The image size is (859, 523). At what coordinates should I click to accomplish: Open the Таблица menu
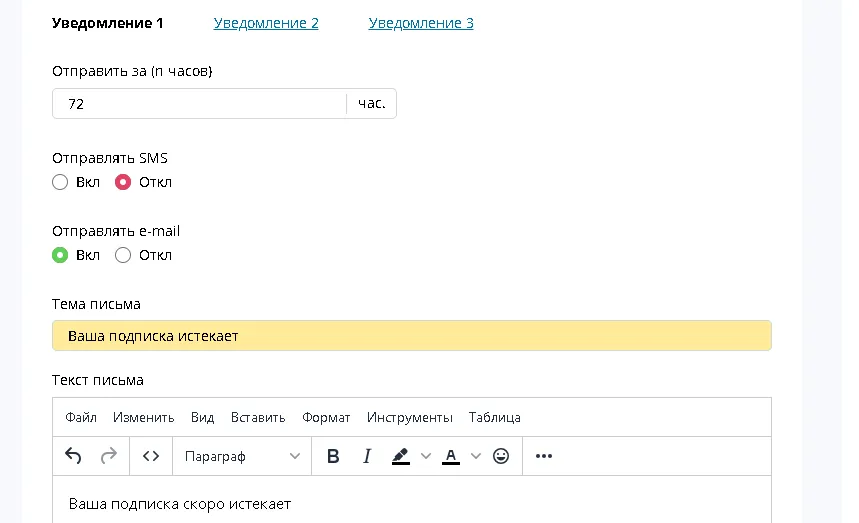495,417
